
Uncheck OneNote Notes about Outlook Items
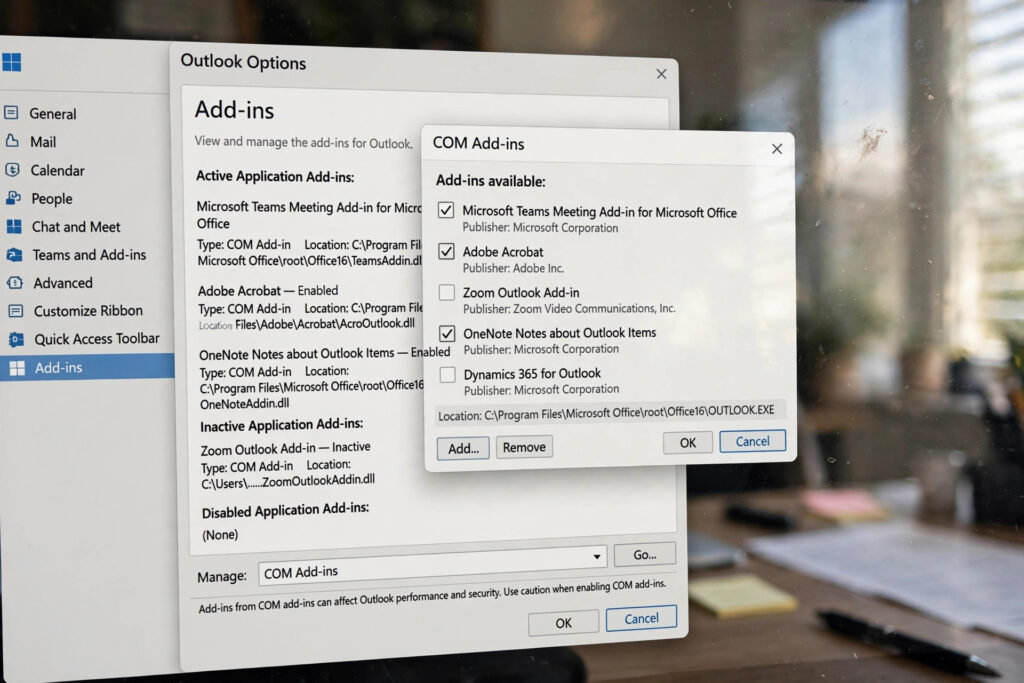tap(447, 334)
